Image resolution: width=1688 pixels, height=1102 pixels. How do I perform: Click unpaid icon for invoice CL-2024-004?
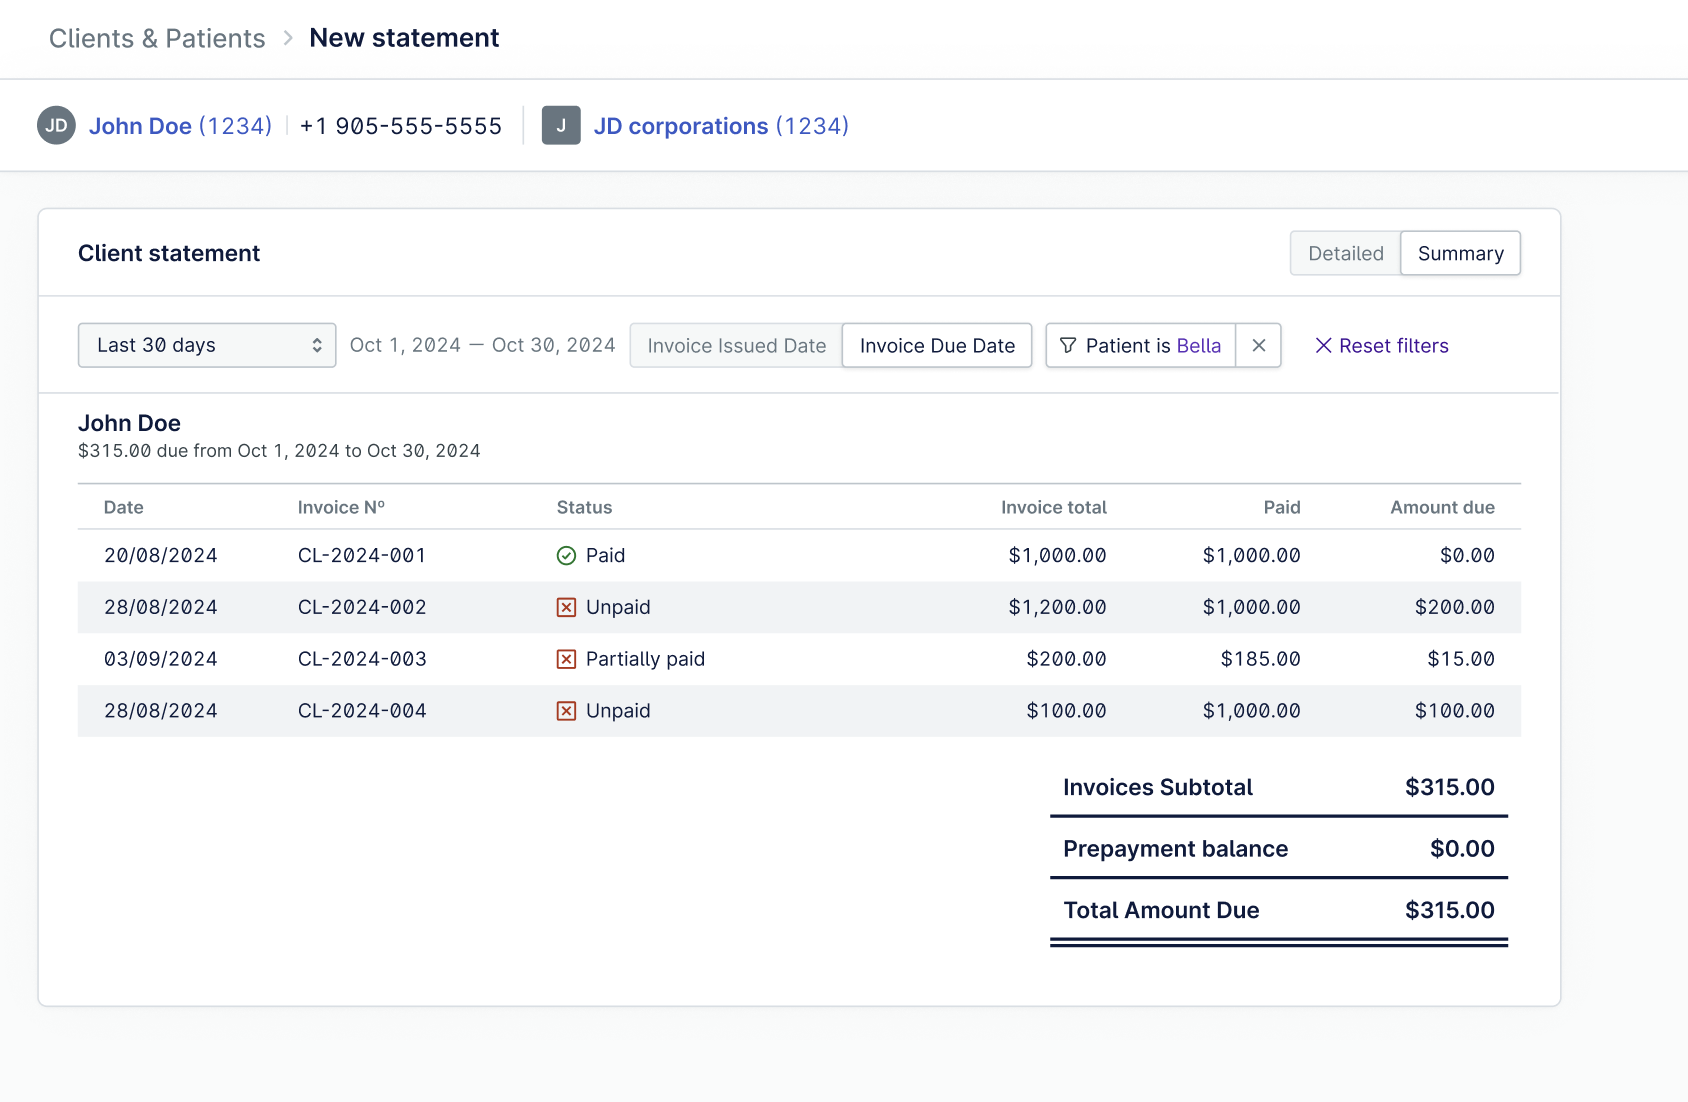pos(566,711)
